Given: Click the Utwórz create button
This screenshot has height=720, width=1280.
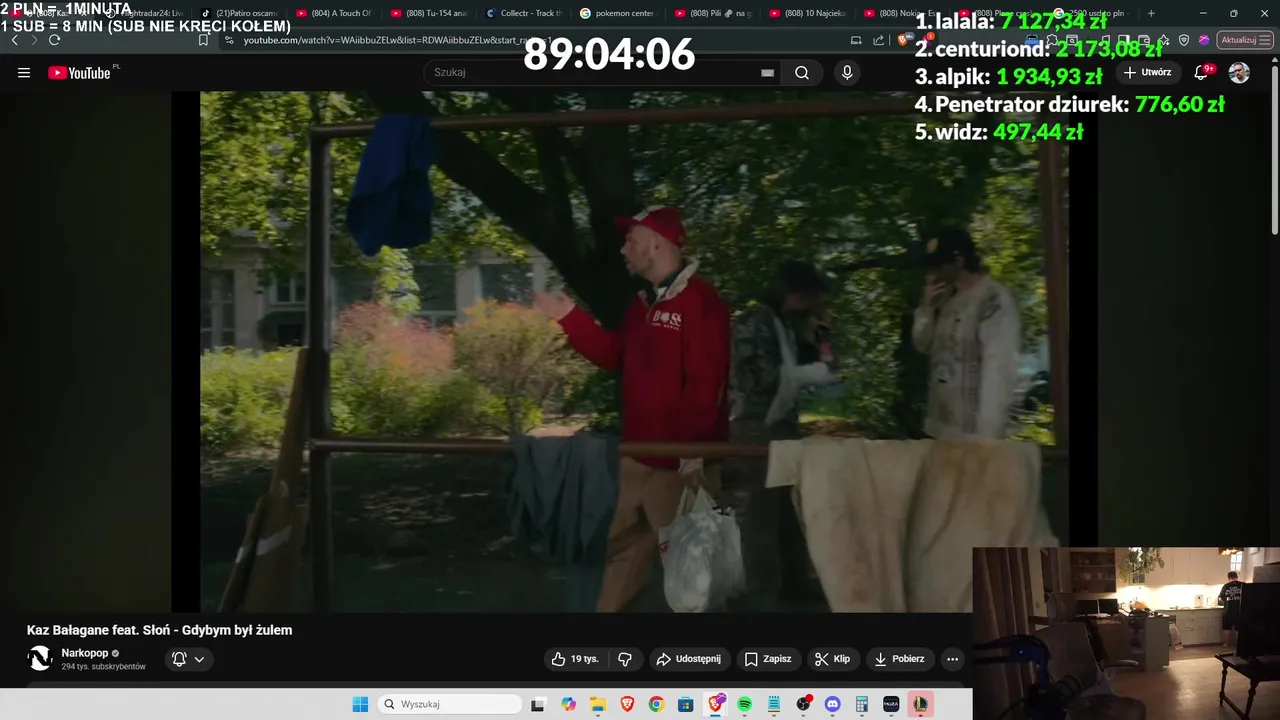Looking at the screenshot, I should tap(1147, 73).
